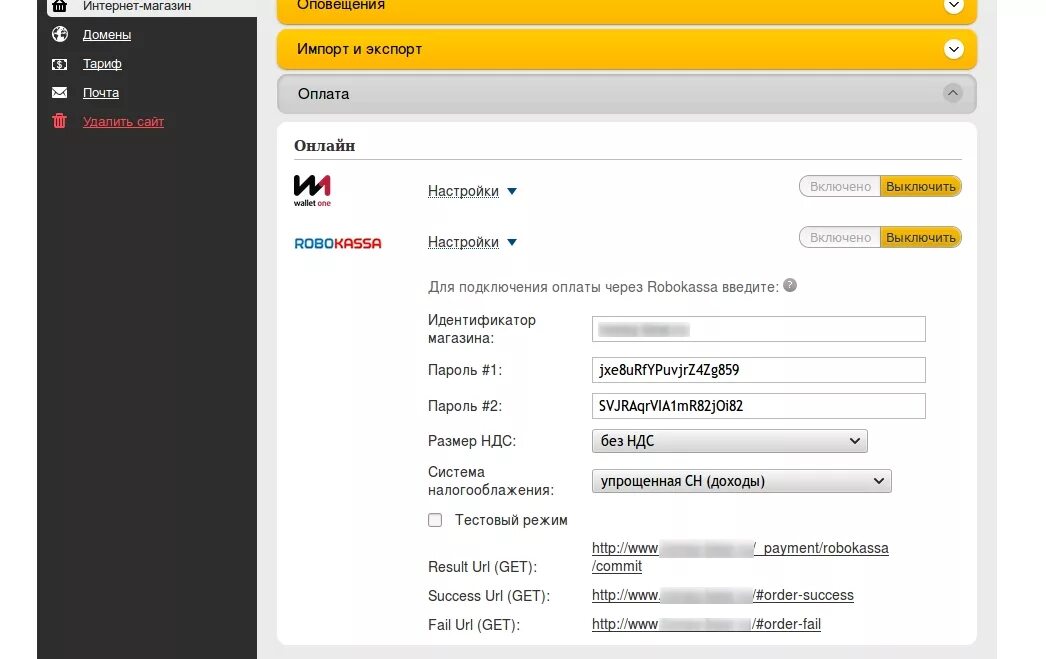Open the Robokassa help question mark

789,285
